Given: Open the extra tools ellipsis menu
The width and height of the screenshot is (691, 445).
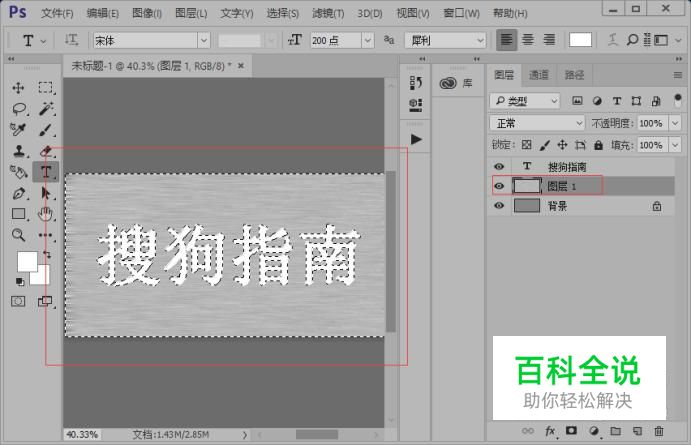Looking at the screenshot, I should pyautogui.click(x=45, y=235).
